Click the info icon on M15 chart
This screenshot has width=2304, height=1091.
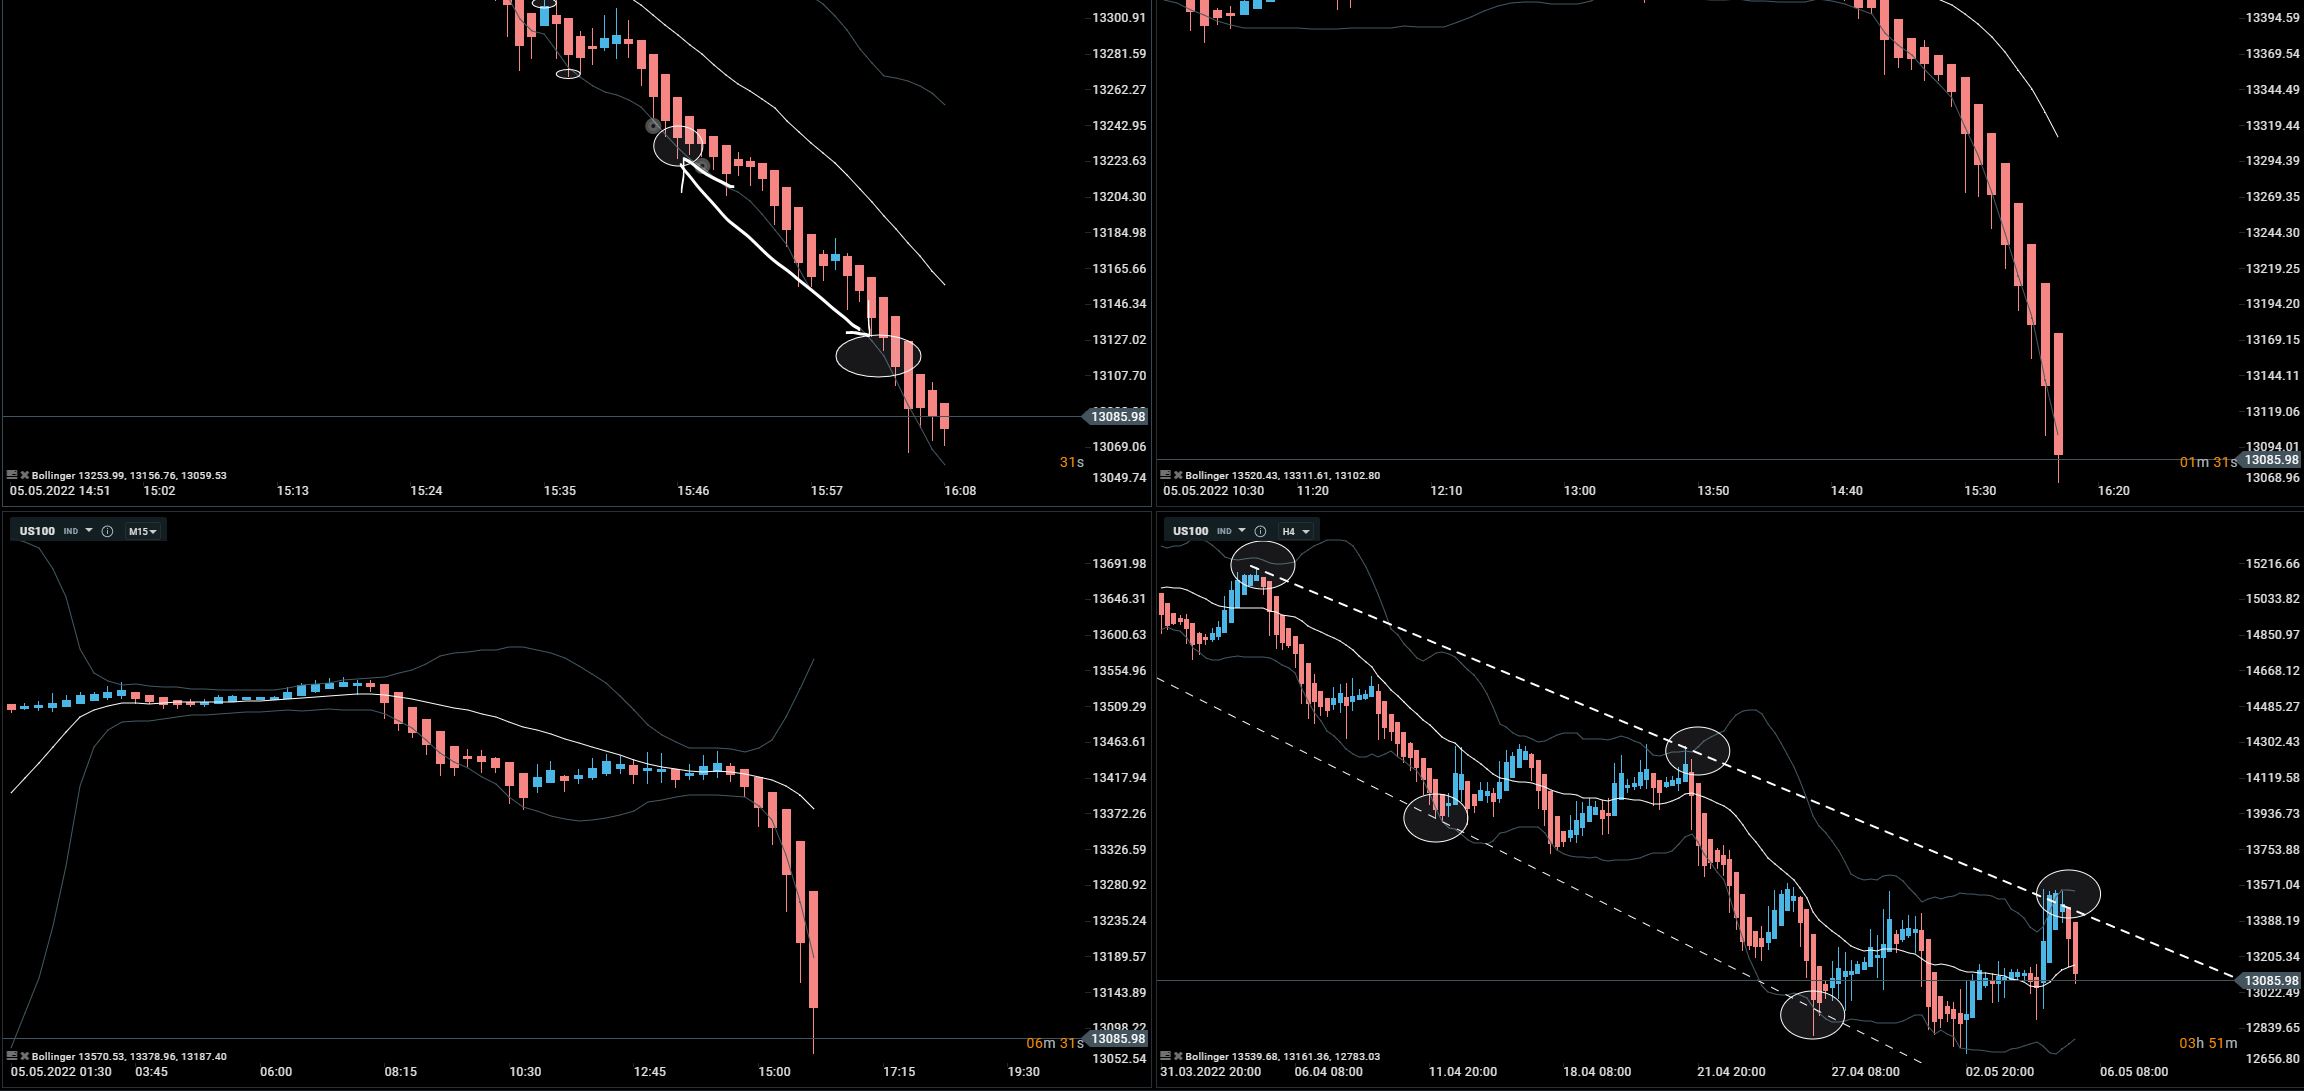click(x=107, y=531)
